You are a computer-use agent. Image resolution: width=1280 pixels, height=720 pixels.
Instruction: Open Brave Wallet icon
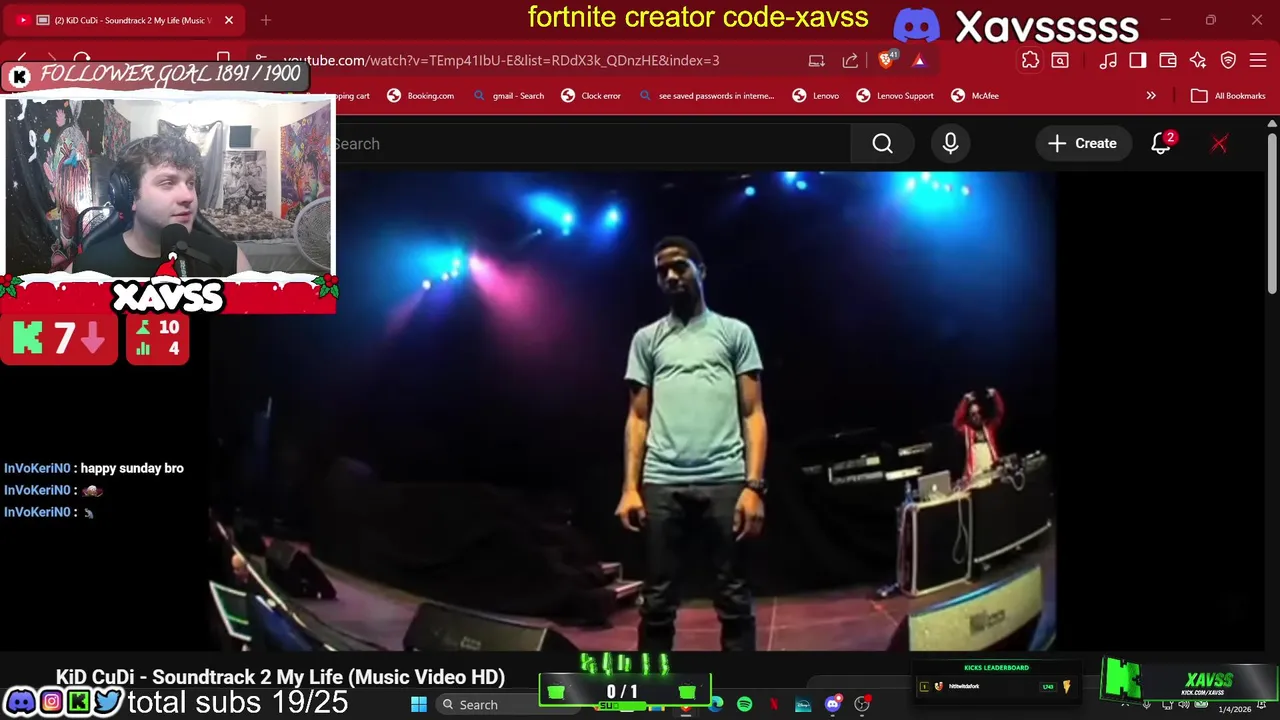(1168, 61)
